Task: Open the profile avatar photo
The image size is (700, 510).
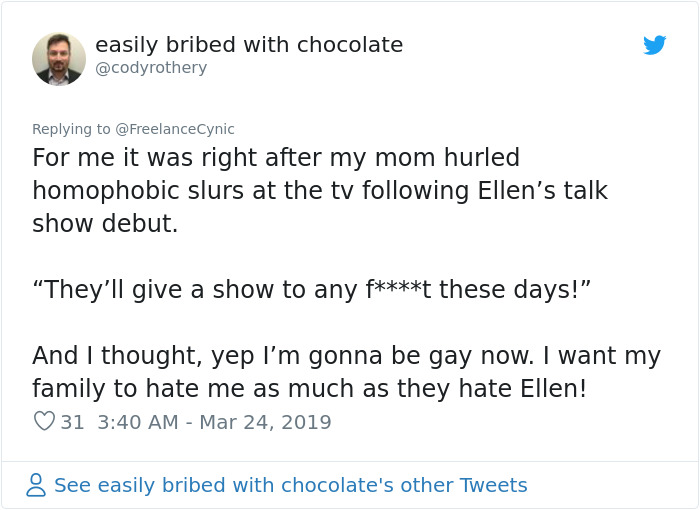Action: click(59, 59)
